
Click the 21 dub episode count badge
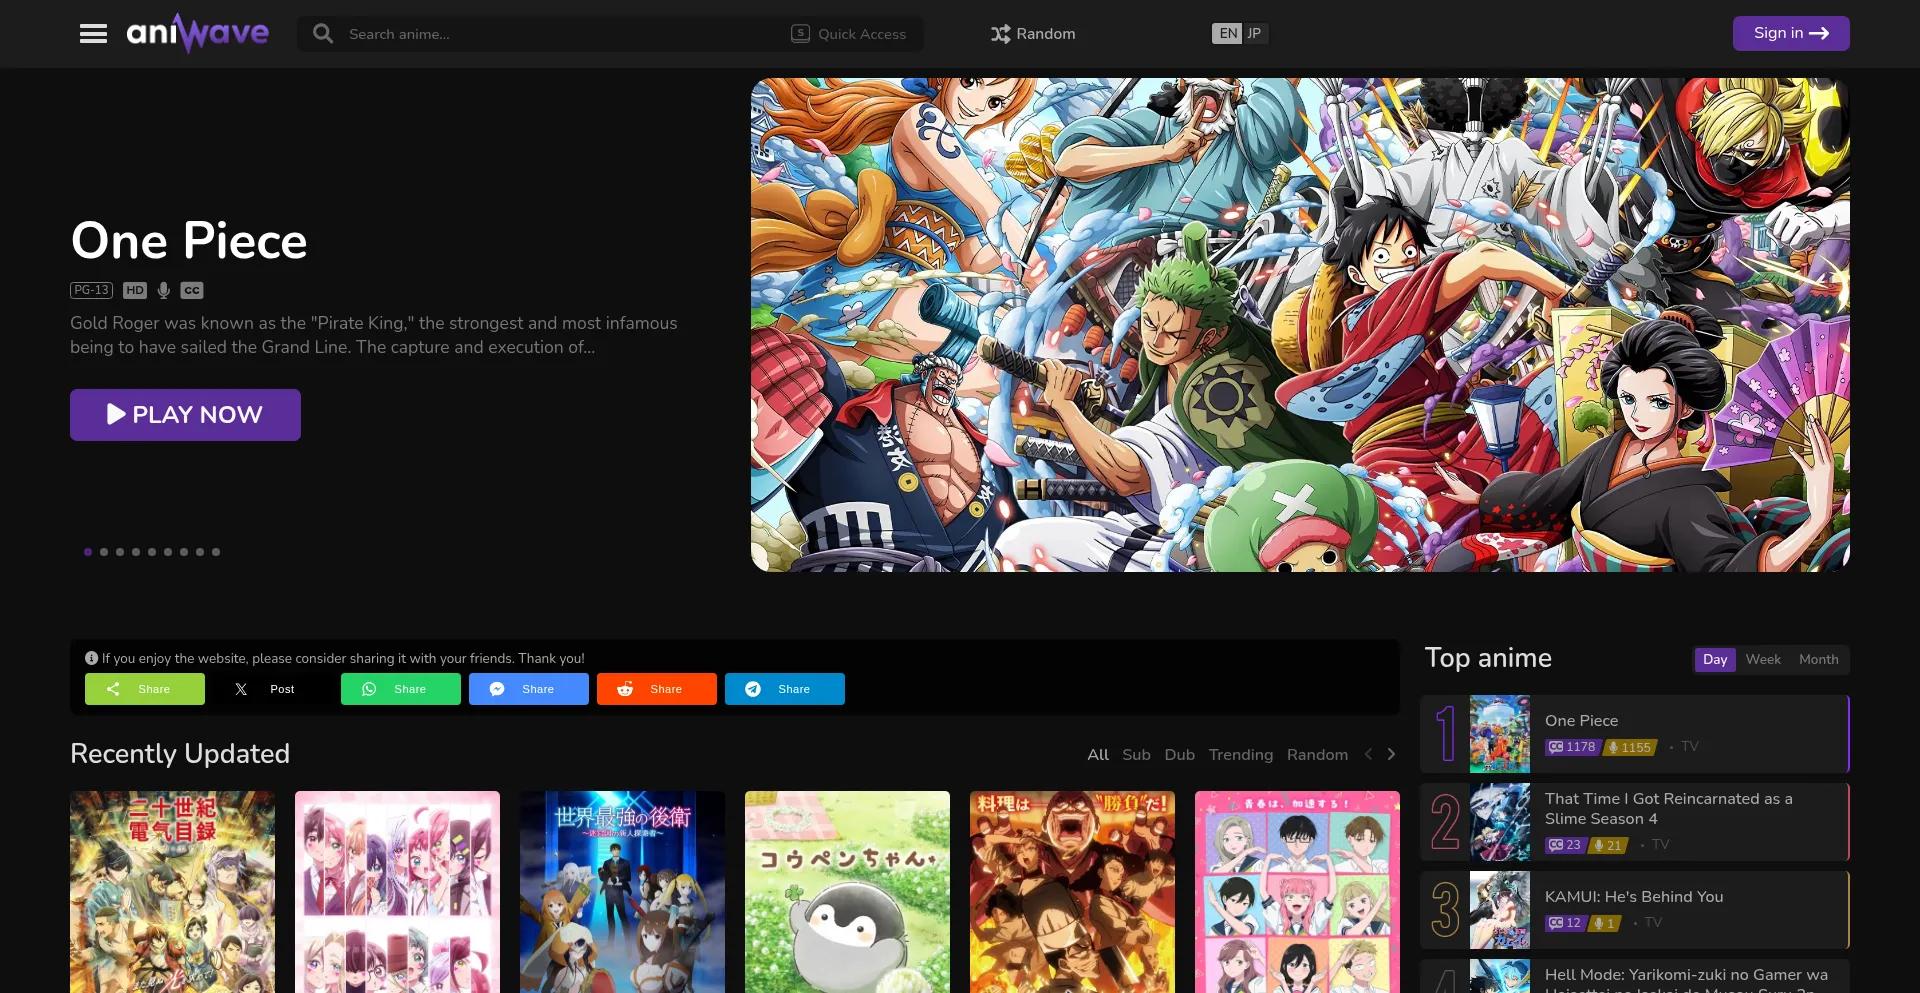tap(1608, 845)
